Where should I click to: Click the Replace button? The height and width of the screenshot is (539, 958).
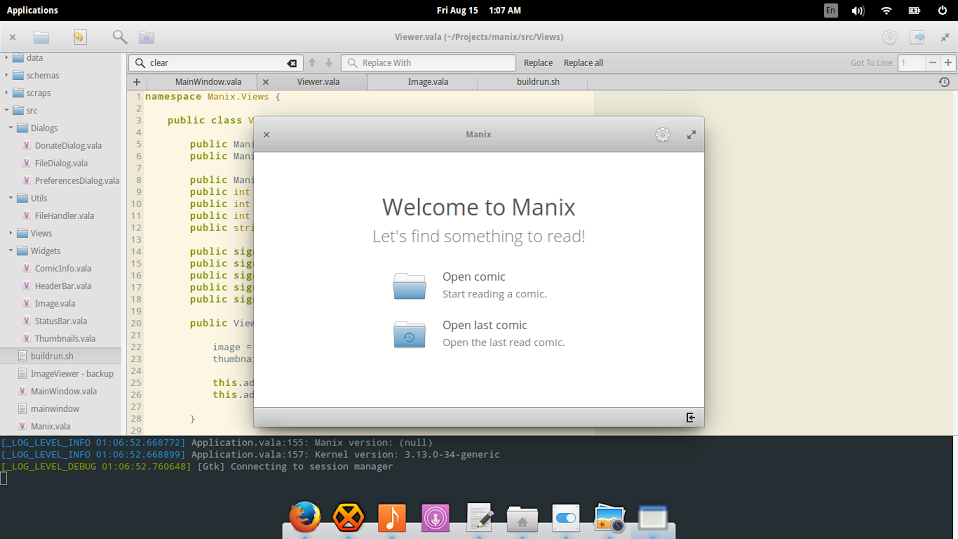coord(538,63)
